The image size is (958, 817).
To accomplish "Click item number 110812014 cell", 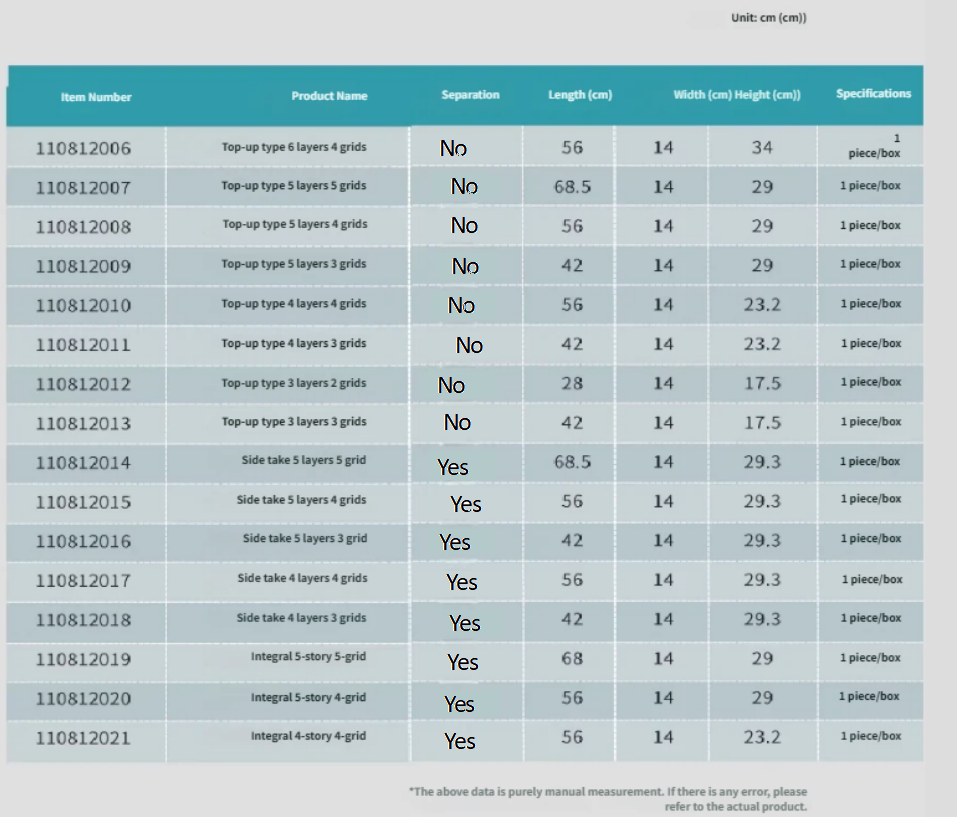I will click(x=83, y=463).
